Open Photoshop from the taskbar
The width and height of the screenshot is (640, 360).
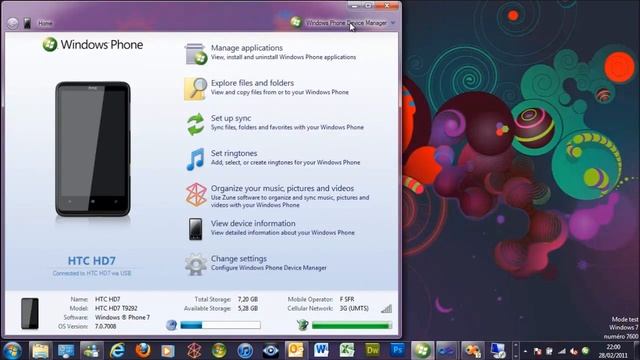398,351
